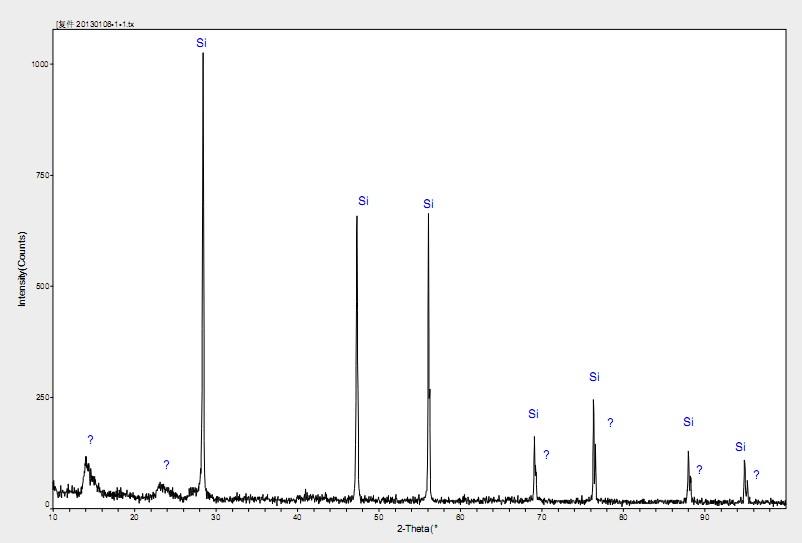Click the 70 tick on the 2-Theta axis
This screenshot has width=802, height=543.
pos(542,517)
